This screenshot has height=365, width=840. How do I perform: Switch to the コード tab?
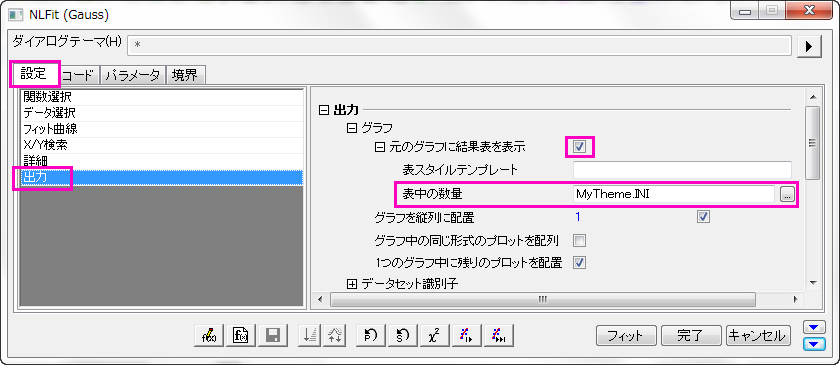point(79,76)
